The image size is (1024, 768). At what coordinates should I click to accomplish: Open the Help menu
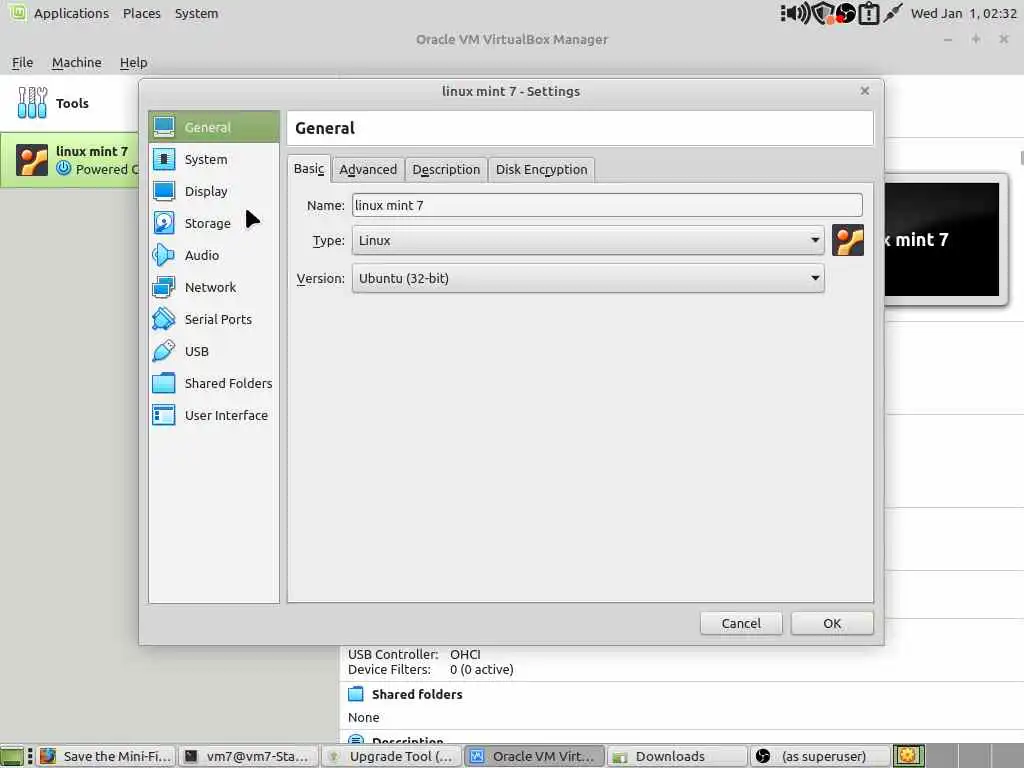tap(133, 63)
